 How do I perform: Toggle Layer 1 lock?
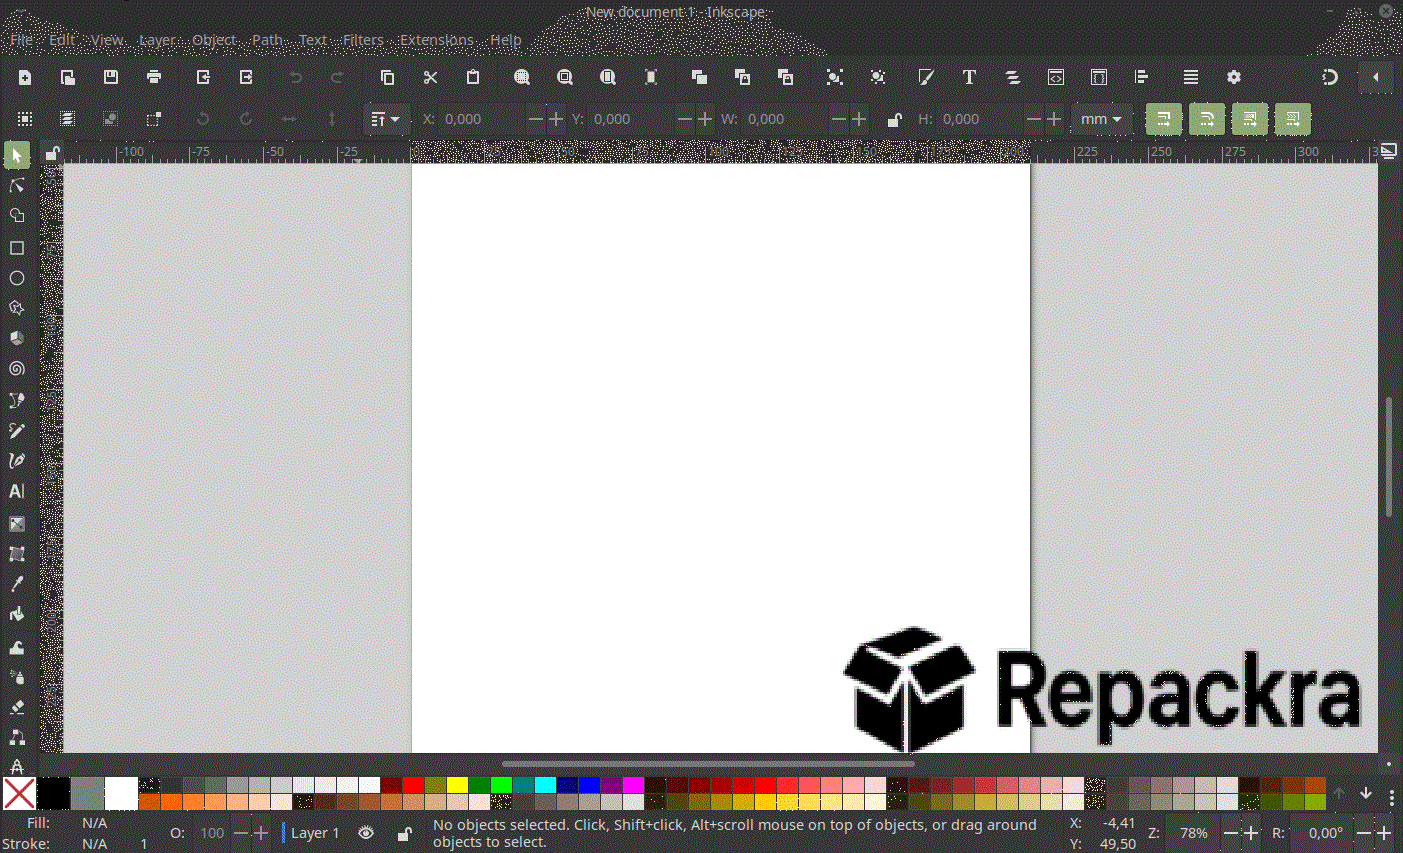404,833
